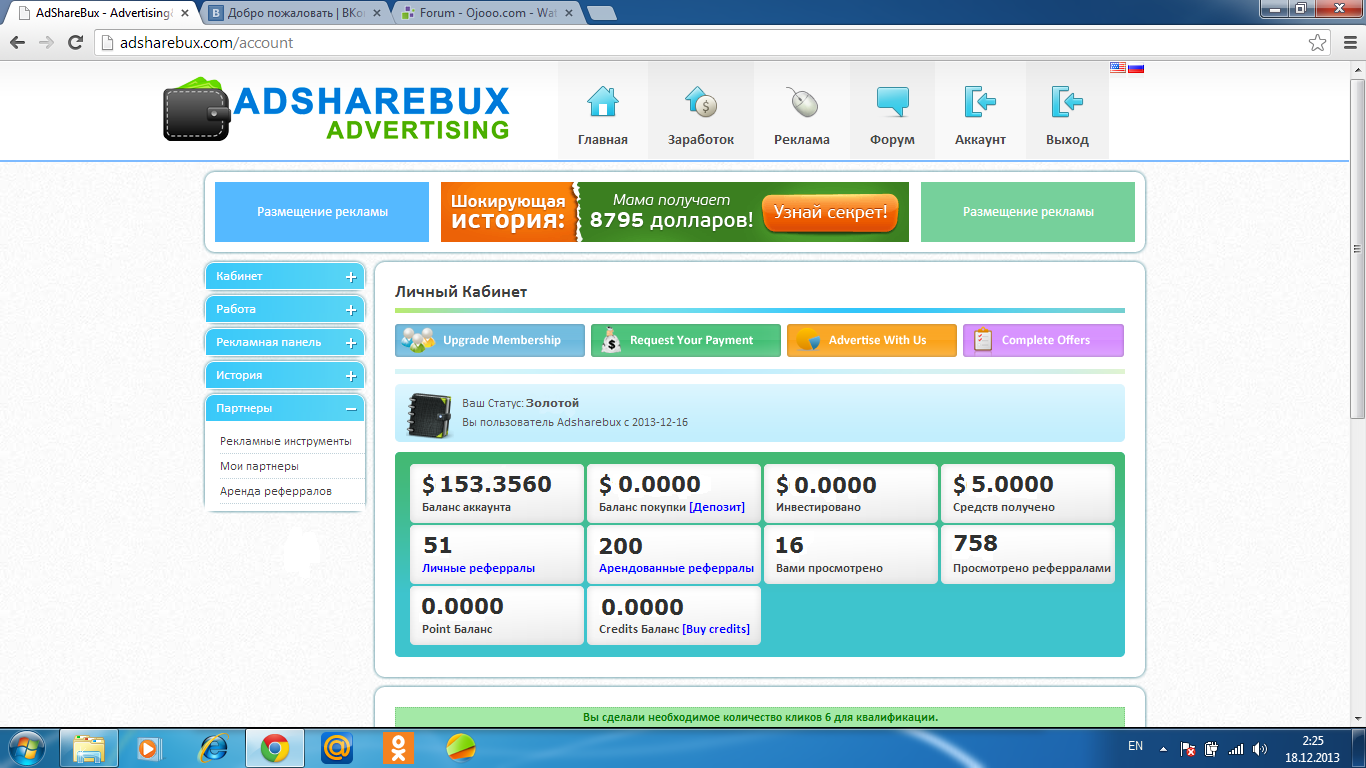The width and height of the screenshot is (1366, 768).
Task: Open the Личные рефералы link
Action: (x=478, y=568)
